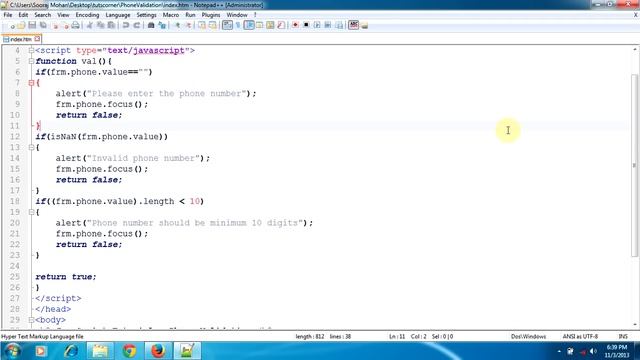Open the Plugins menu
The width and height of the screenshot is (640, 360).
click(211, 15)
